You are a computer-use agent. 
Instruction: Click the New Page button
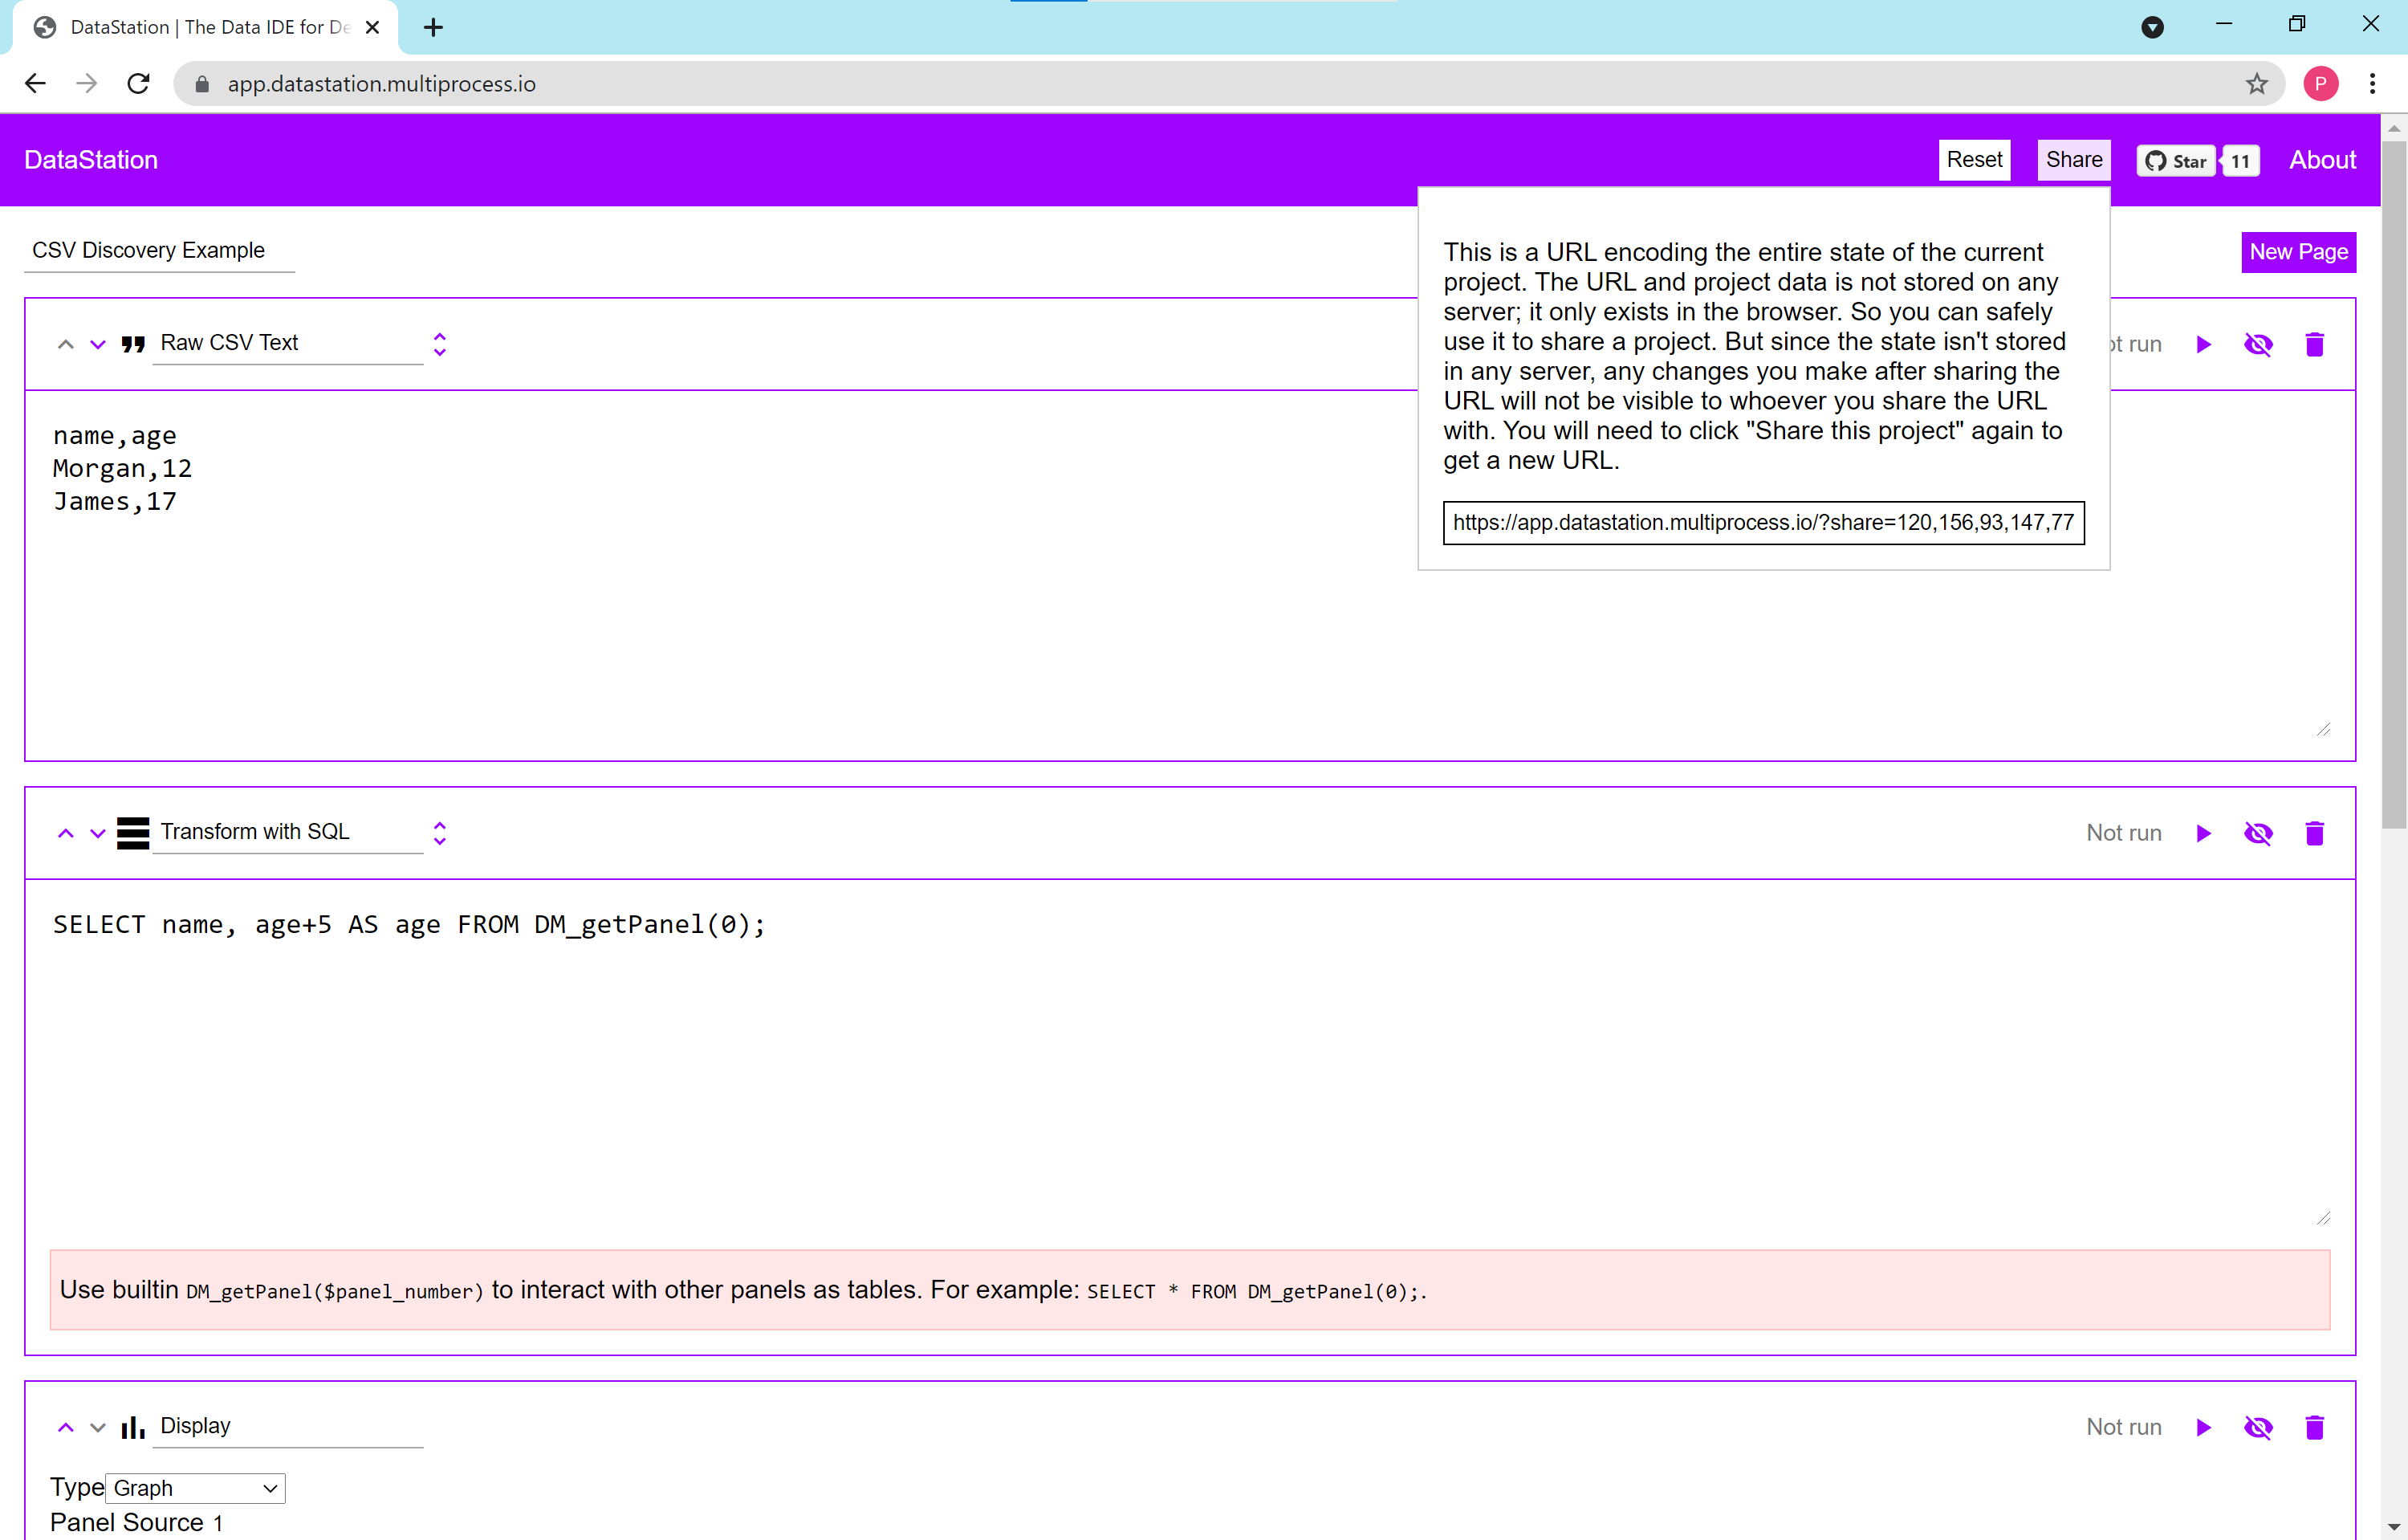click(2298, 252)
